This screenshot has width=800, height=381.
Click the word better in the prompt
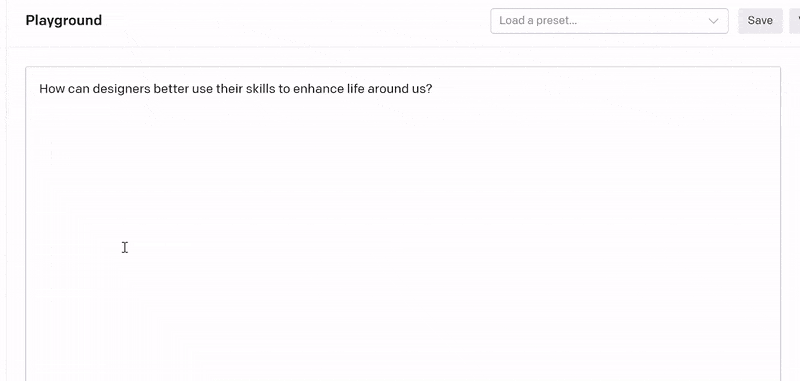170,89
